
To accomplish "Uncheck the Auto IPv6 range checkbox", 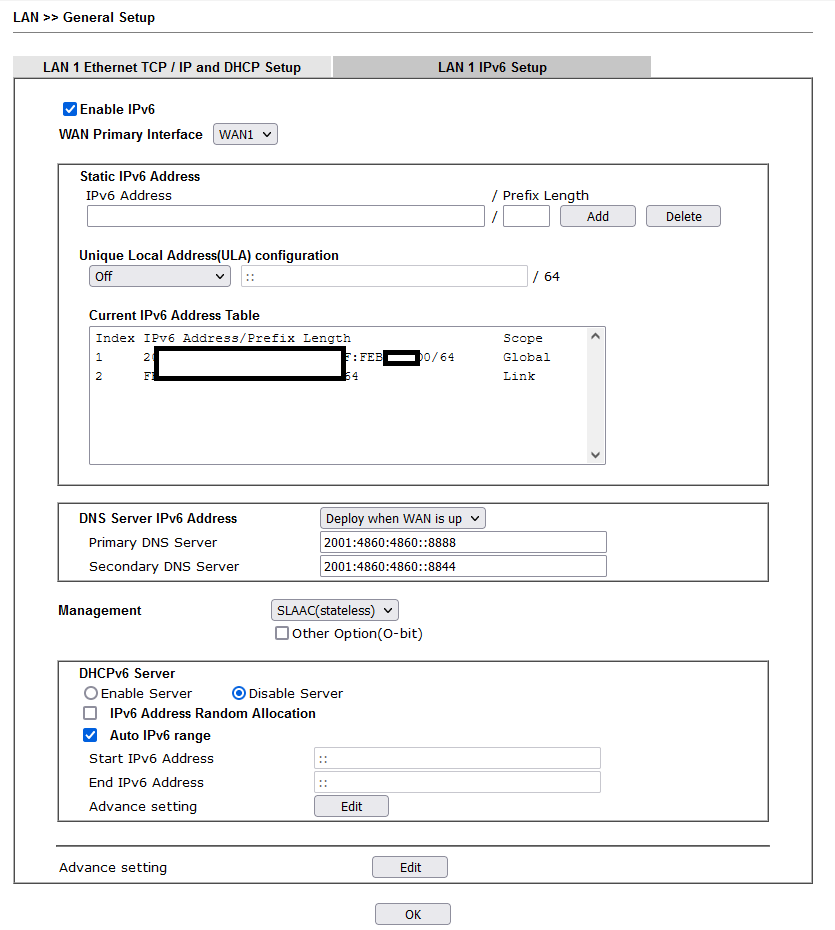I will 90,735.
